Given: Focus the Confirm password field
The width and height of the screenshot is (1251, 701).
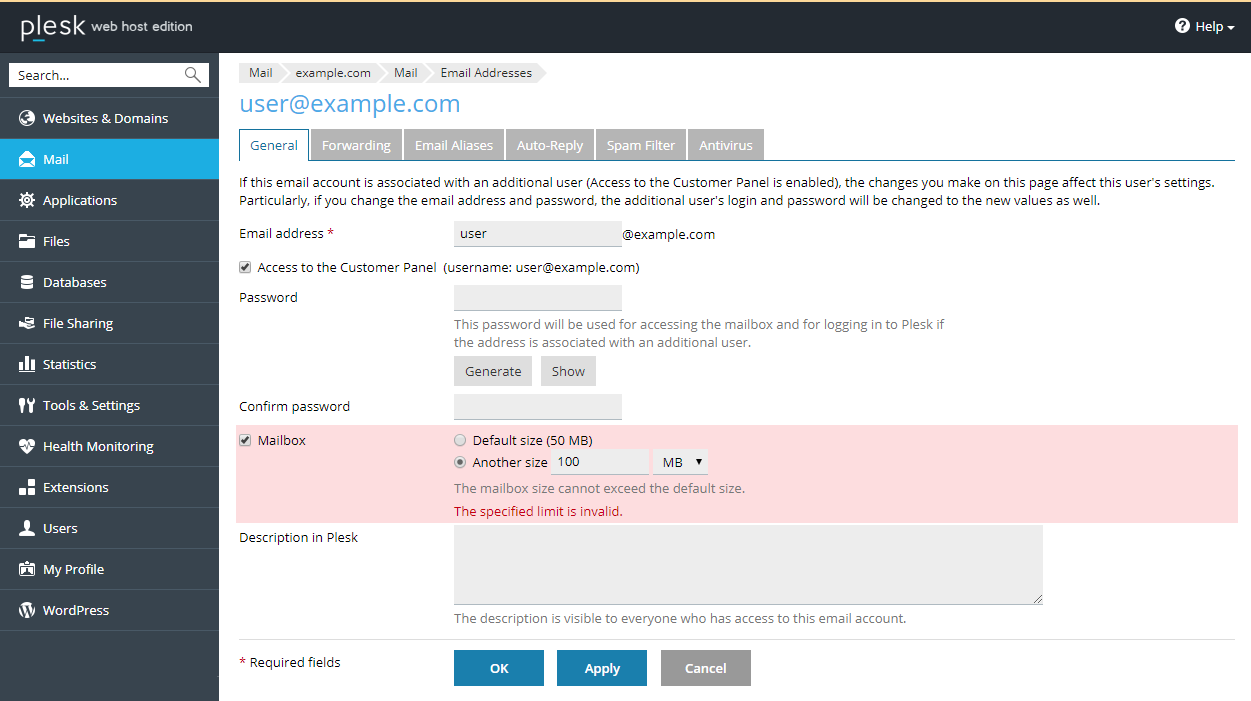Looking at the screenshot, I should coord(538,407).
